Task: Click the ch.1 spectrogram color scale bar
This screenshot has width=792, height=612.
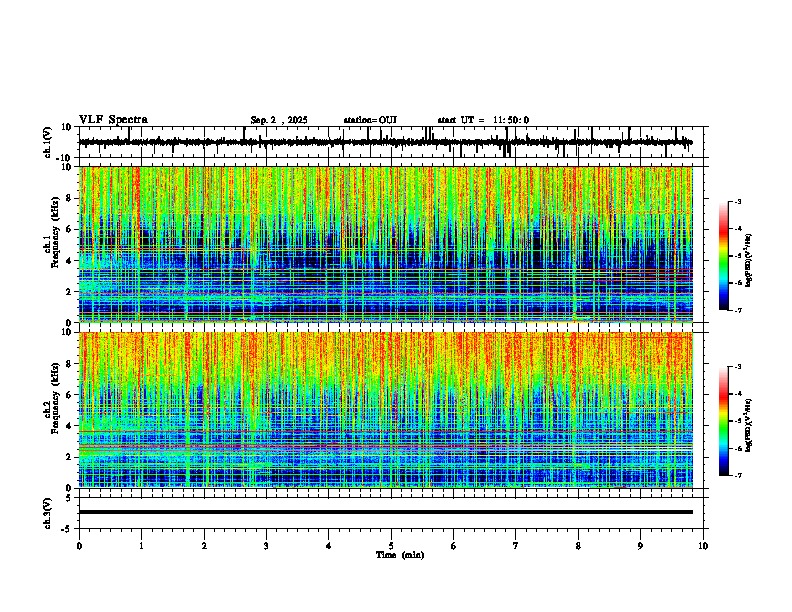Action: [724, 256]
